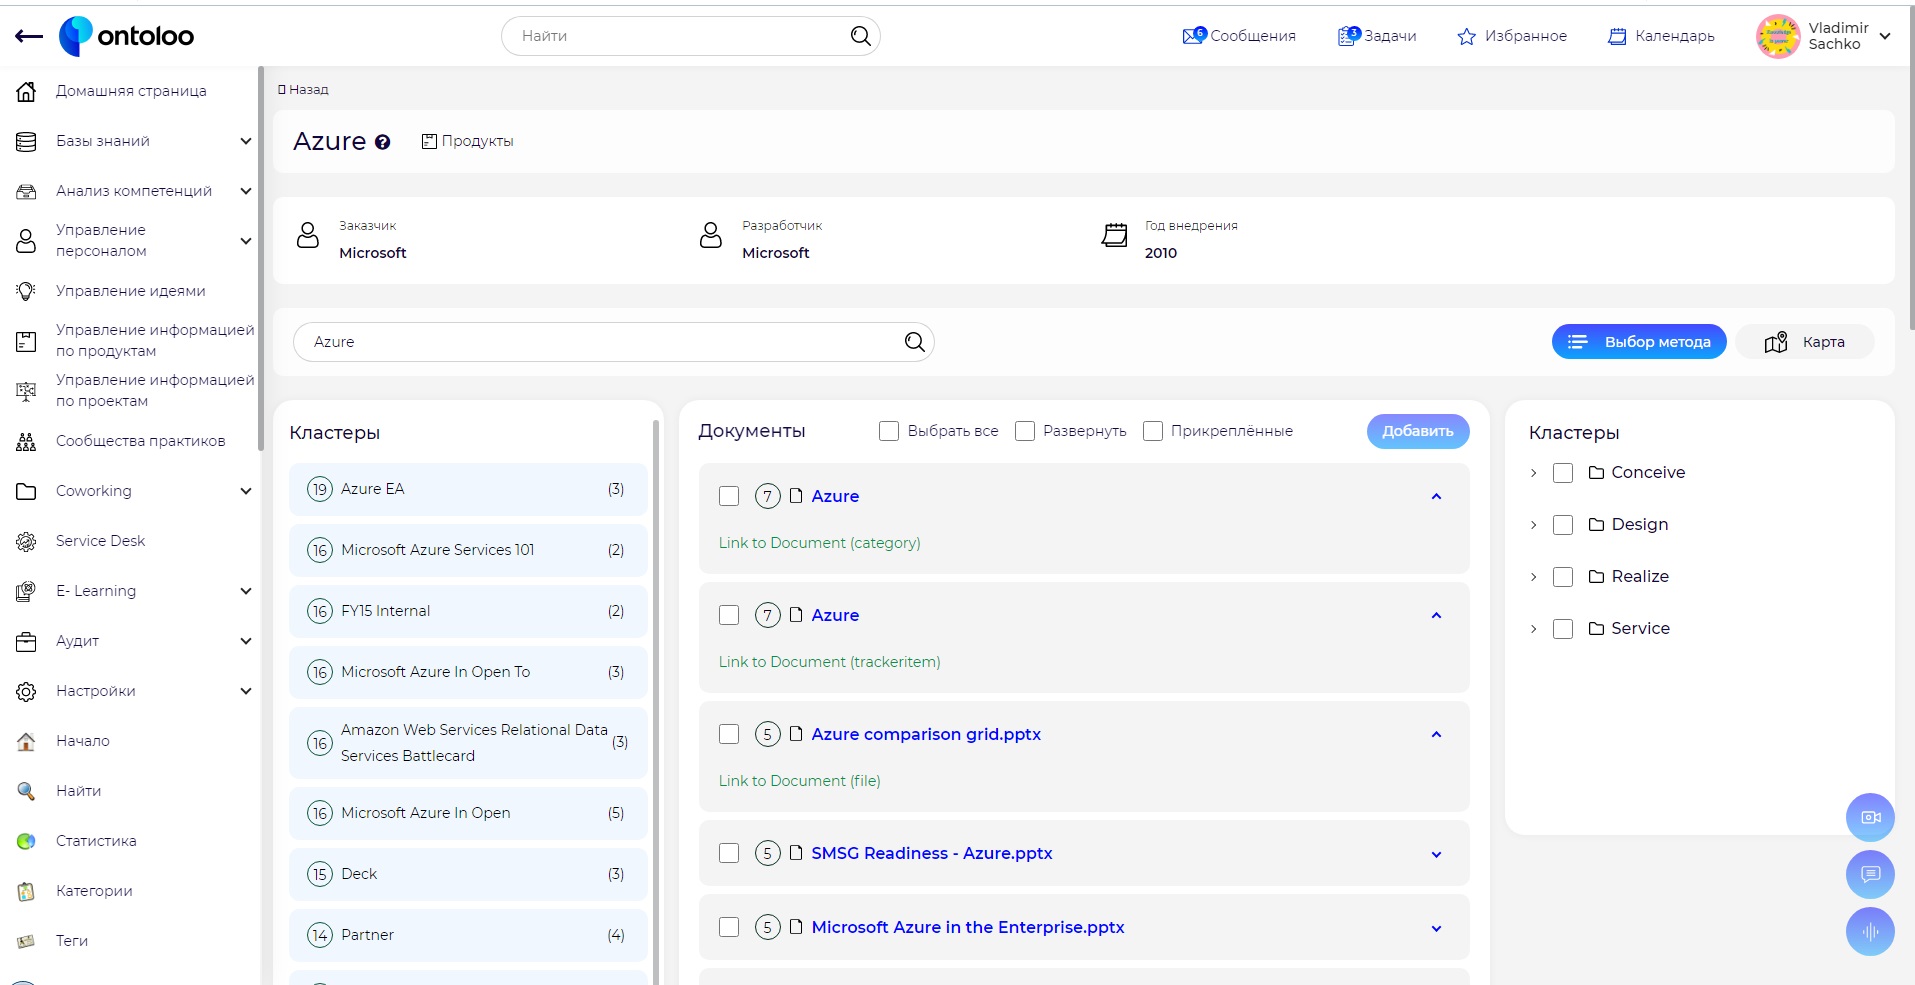Click the Управление идеями lightbulb icon

tap(27, 291)
